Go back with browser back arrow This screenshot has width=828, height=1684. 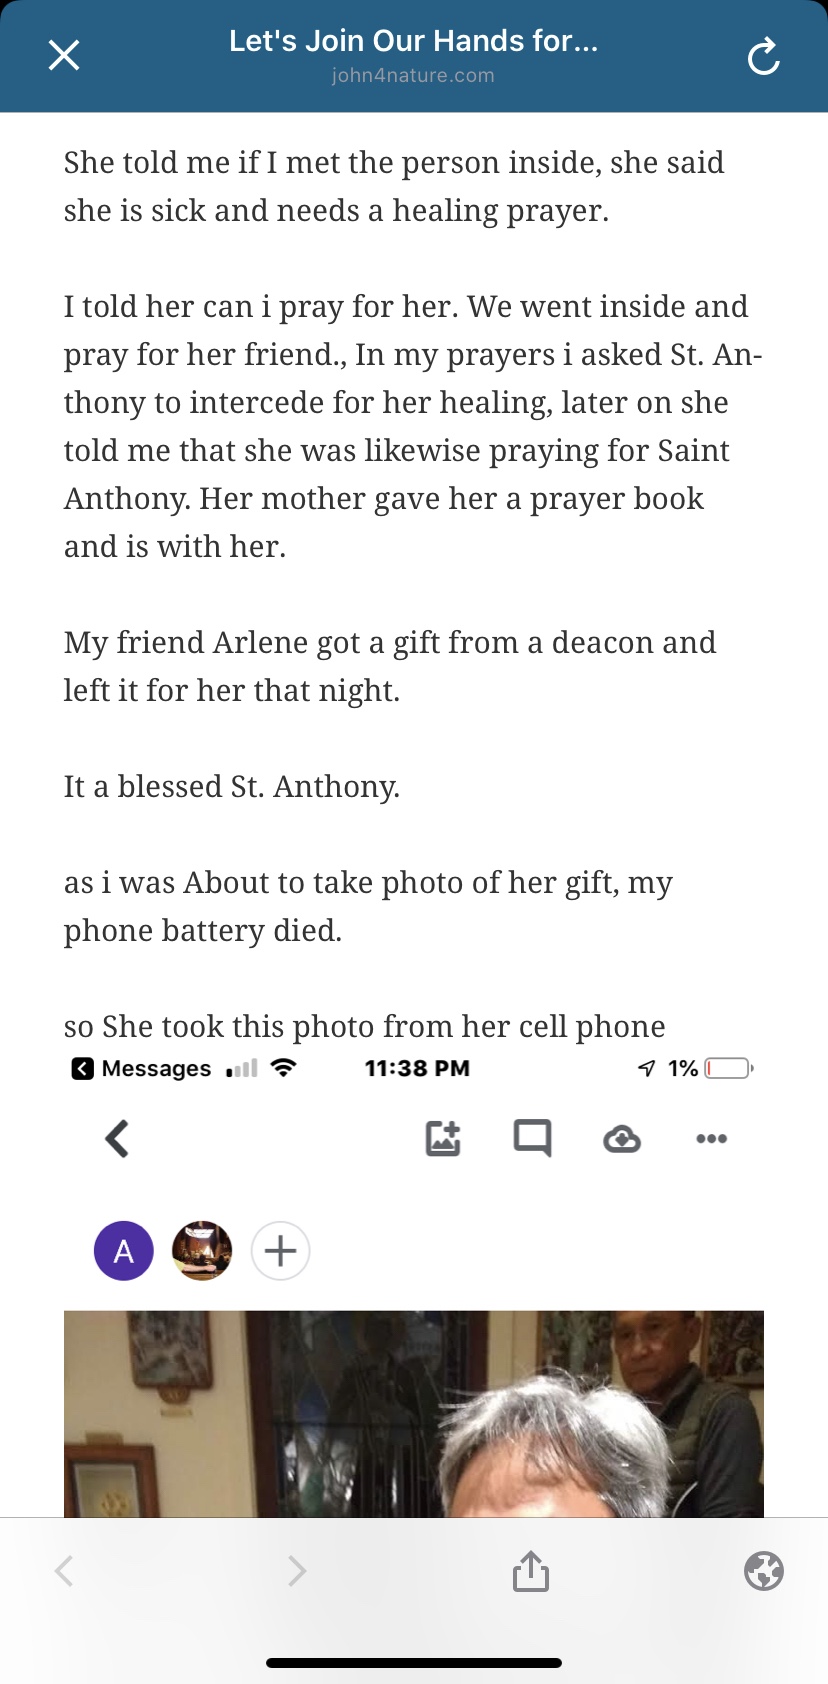[64, 1571]
